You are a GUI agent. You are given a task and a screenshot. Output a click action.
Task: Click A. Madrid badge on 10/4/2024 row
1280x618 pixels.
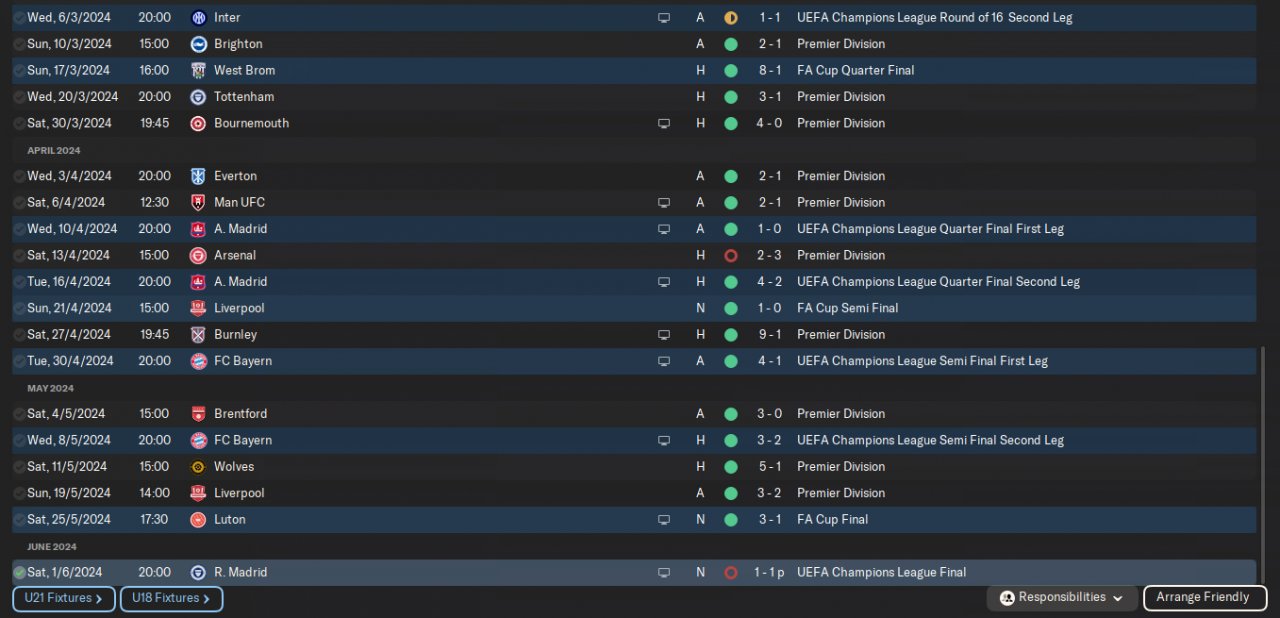(x=198, y=229)
